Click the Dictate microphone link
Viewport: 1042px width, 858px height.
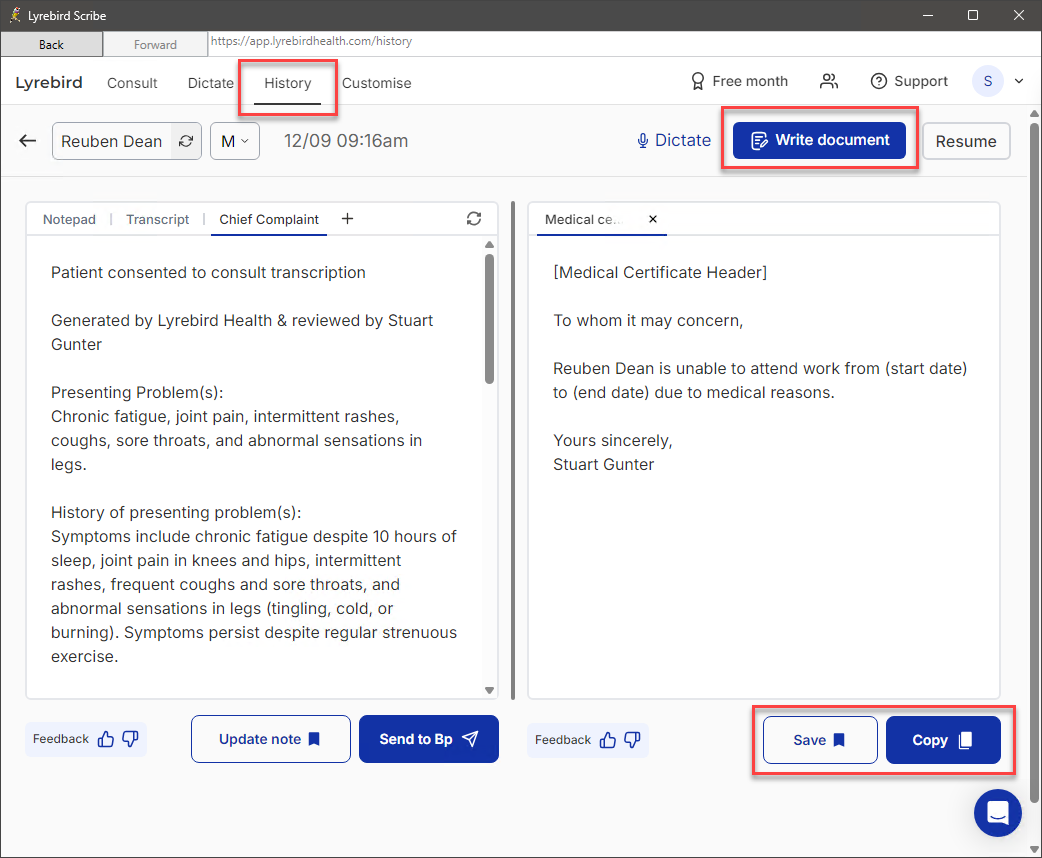pos(673,140)
